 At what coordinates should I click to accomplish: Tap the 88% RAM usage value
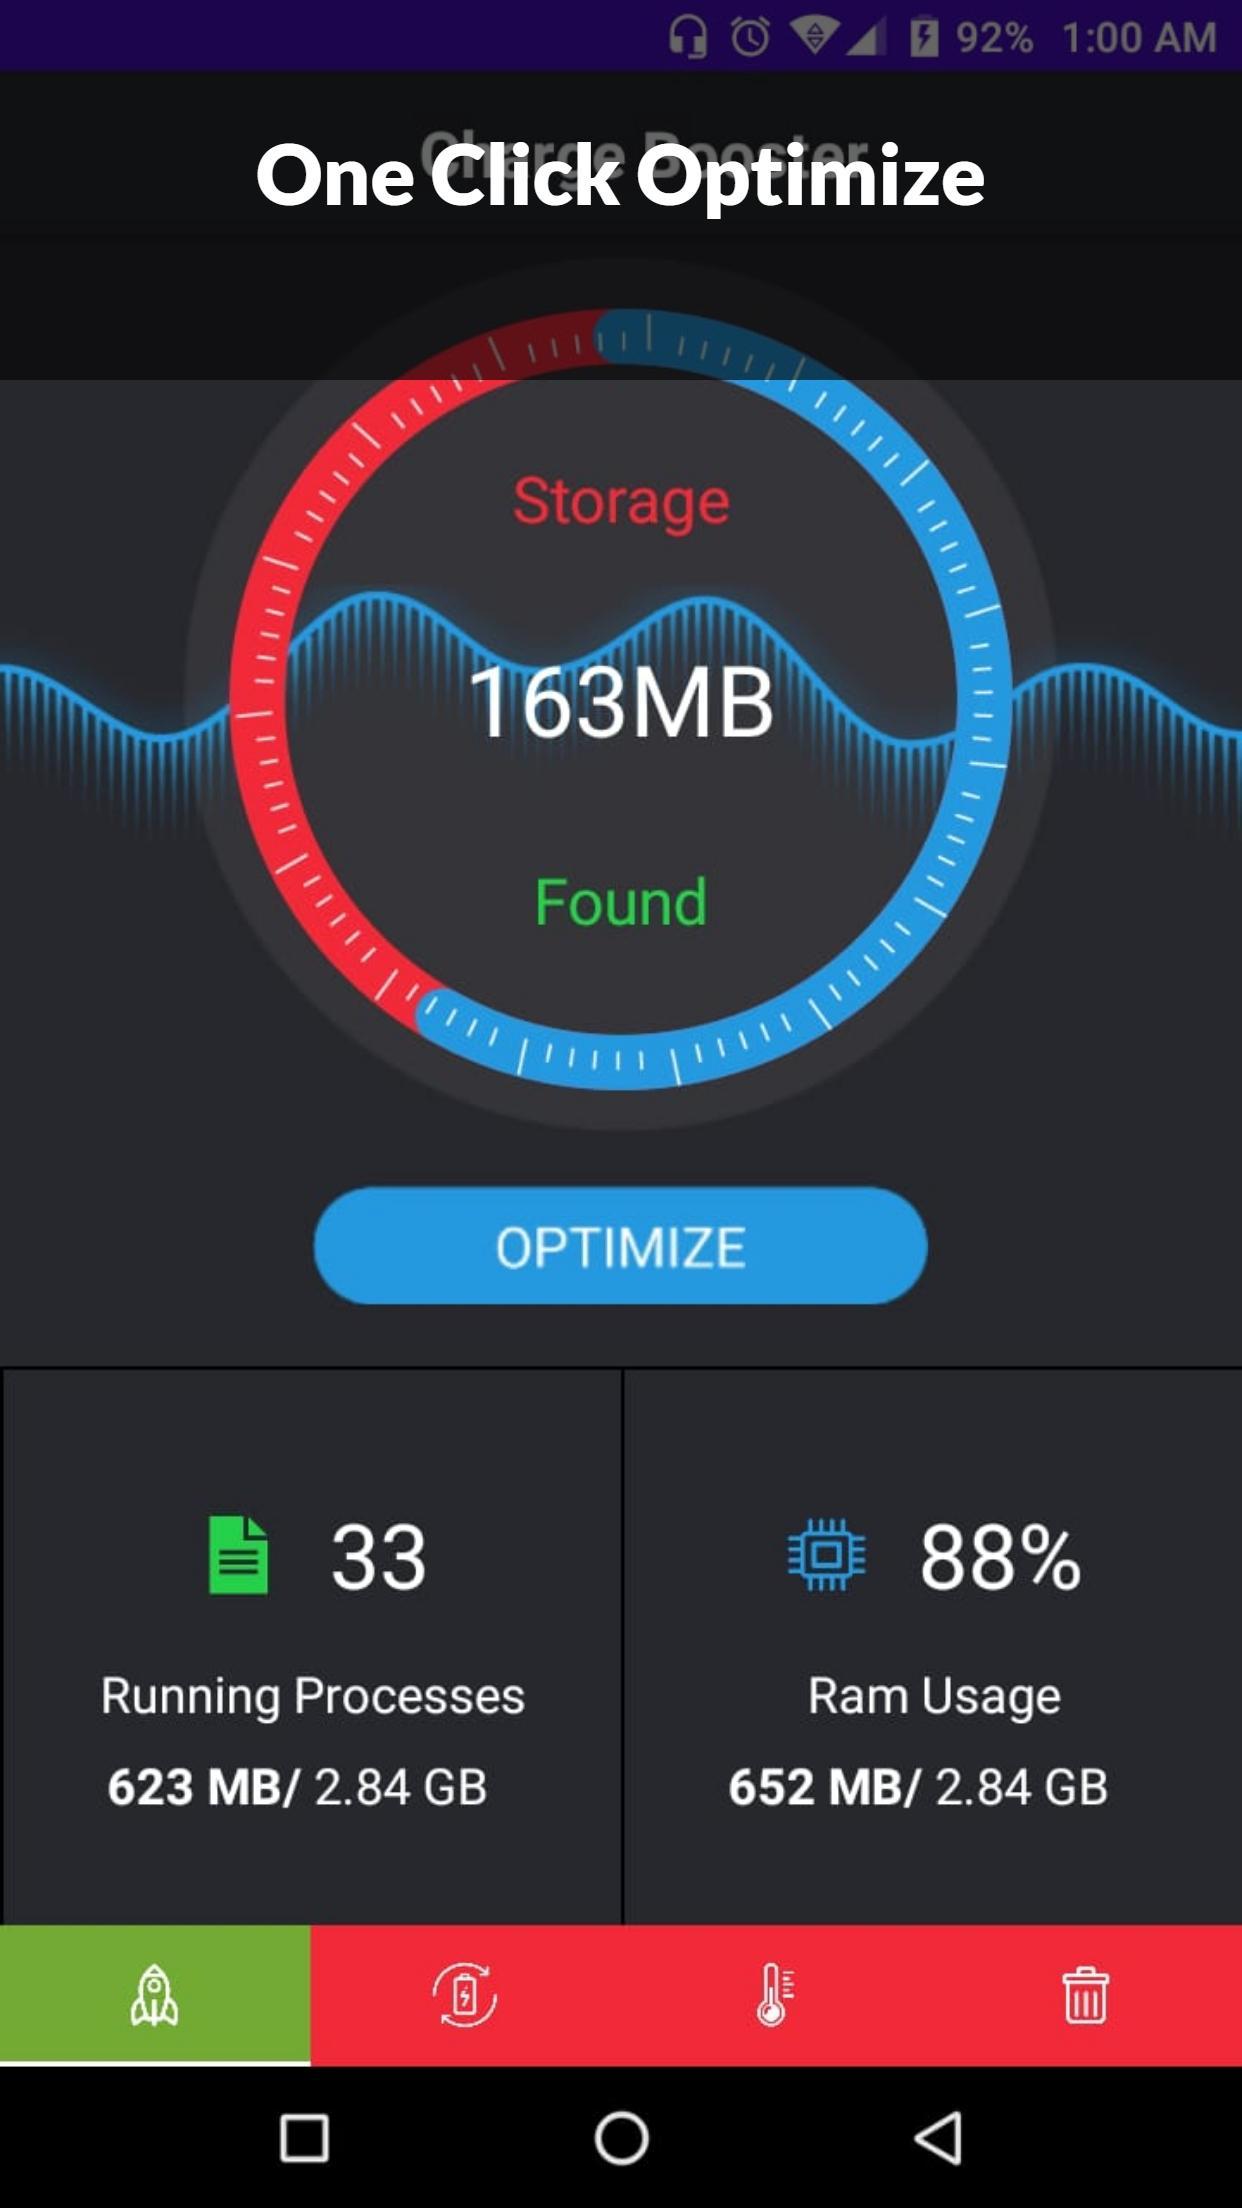pyautogui.click(x=1000, y=1557)
